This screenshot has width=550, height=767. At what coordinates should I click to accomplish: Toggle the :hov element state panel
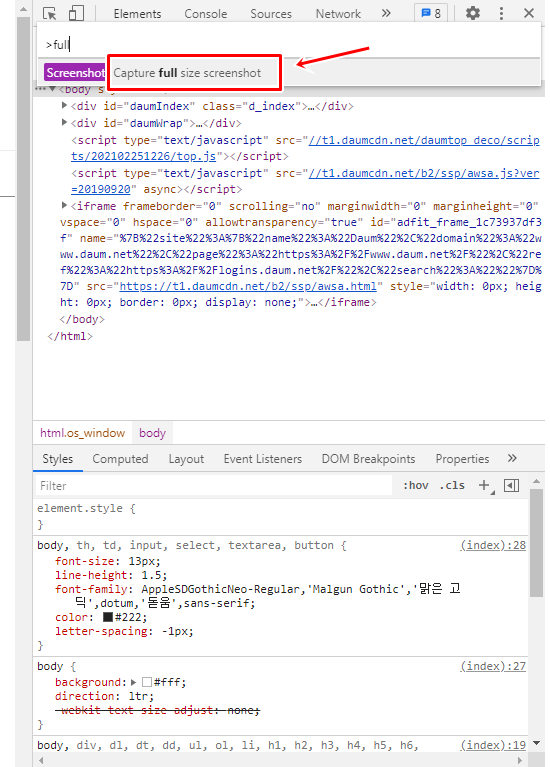point(416,486)
